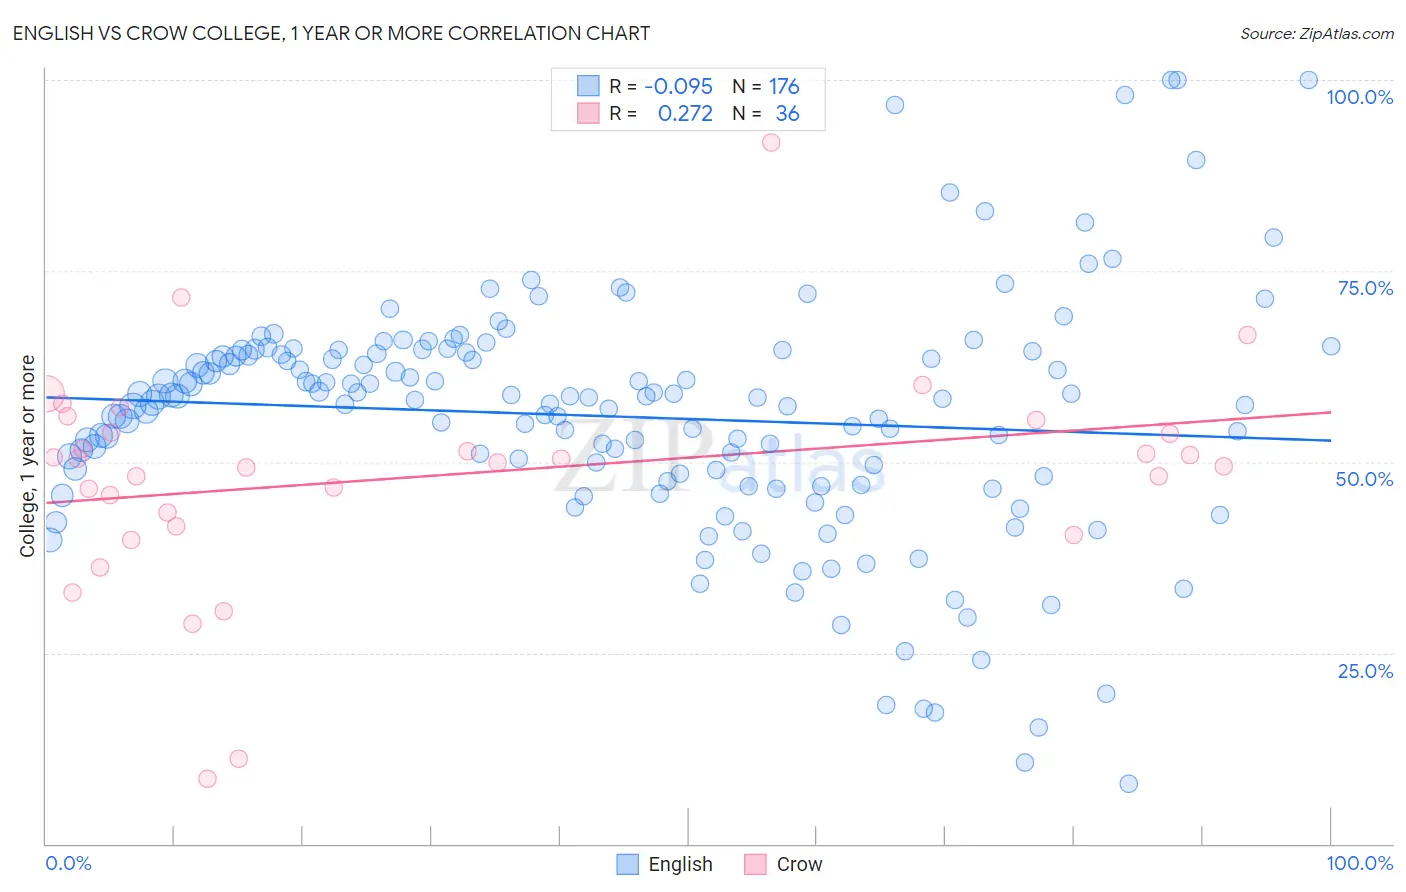The width and height of the screenshot is (1406, 892).
Task: Click the 75.0% y-axis label
Action: [x=1365, y=288]
